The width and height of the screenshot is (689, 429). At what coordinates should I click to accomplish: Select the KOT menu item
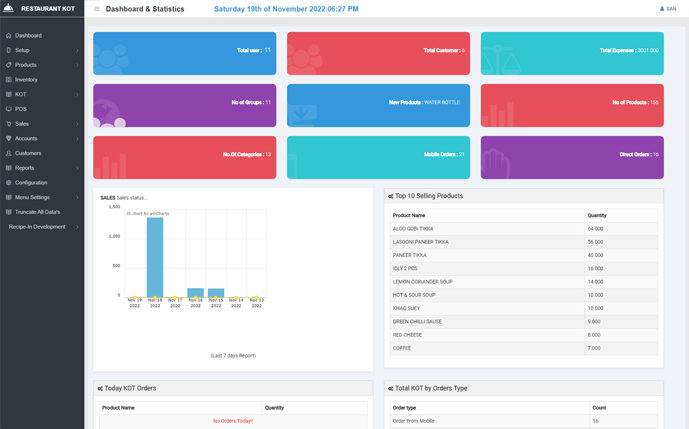pyautogui.click(x=21, y=94)
